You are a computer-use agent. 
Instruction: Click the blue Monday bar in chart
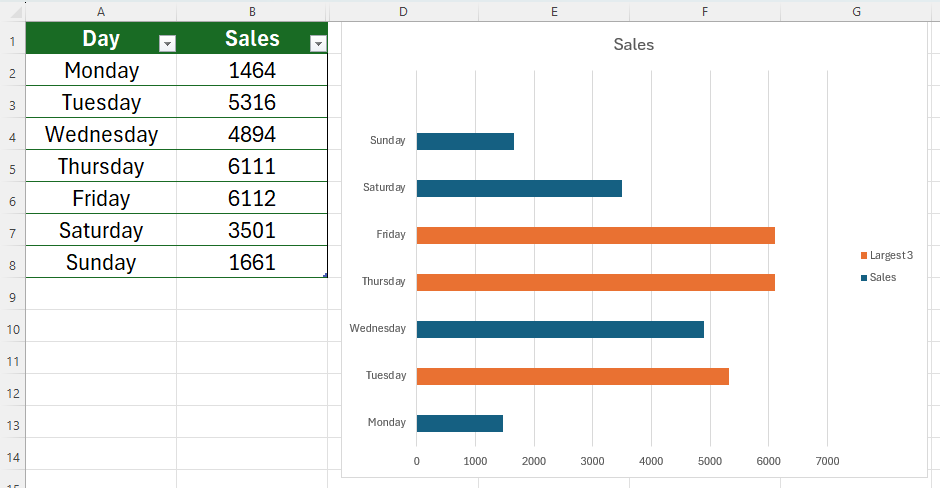click(x=459, y=423)
